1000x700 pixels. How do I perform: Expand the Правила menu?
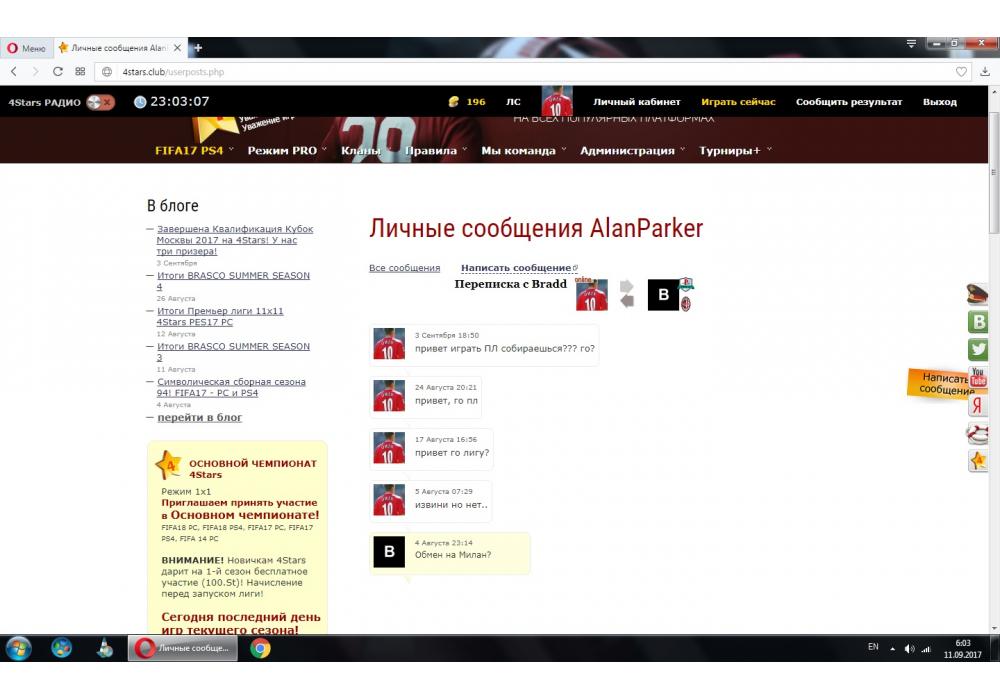click(x=436, y=150)
